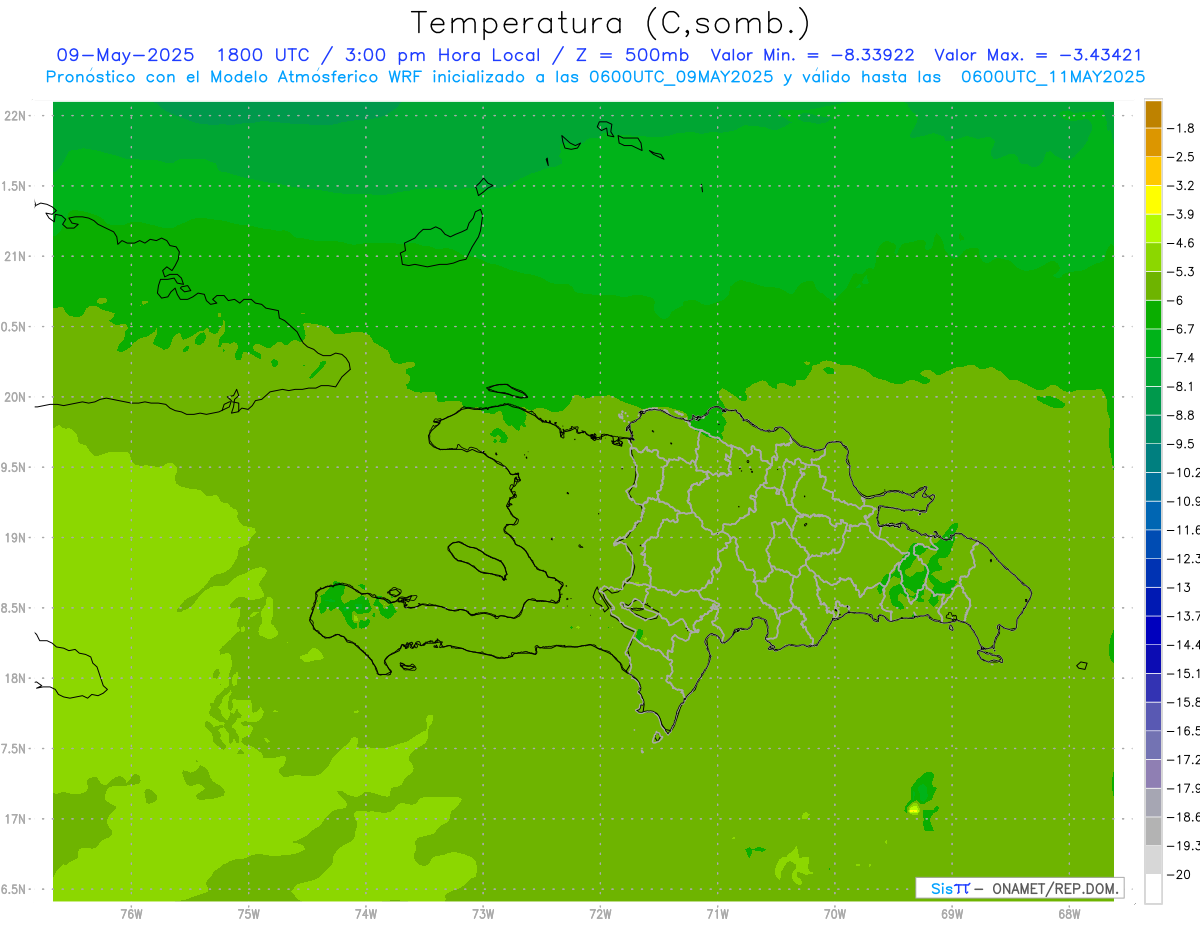This screenshot has width=1200, height=927.
Task: Click the 20N latitude axis label
Action: 16,397
